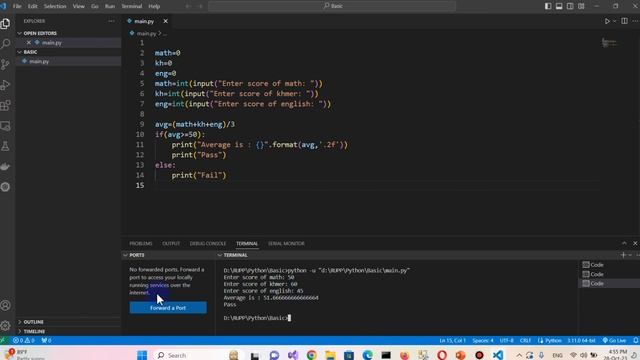Split the editor to the right
640x360 pixels.
624,21
